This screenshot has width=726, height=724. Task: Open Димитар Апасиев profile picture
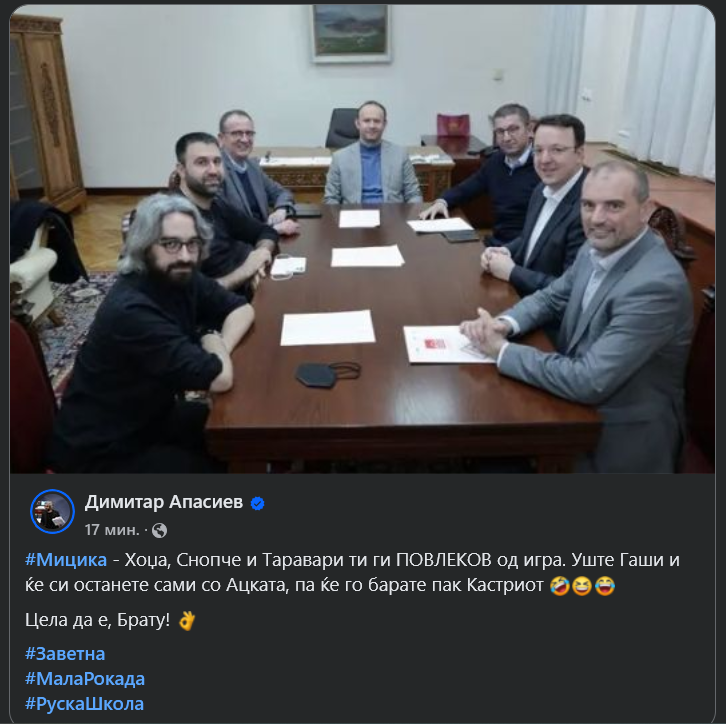click(x=52, y=511)
